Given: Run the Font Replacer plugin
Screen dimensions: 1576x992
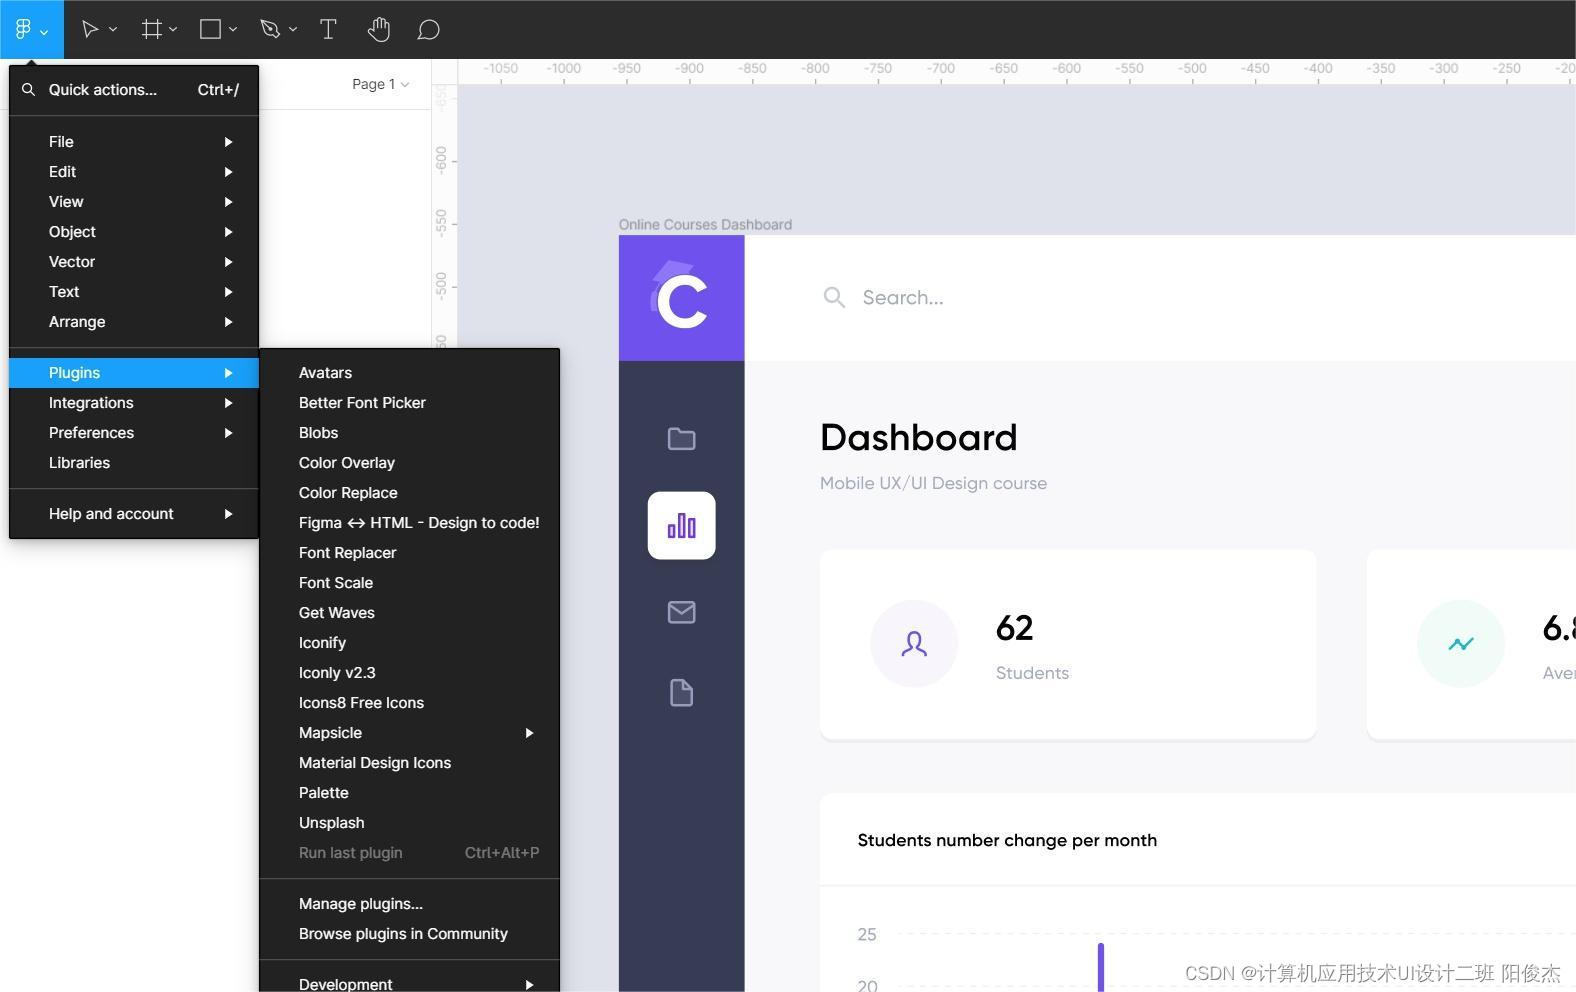Looking at the screenshot, I should 409,553.
